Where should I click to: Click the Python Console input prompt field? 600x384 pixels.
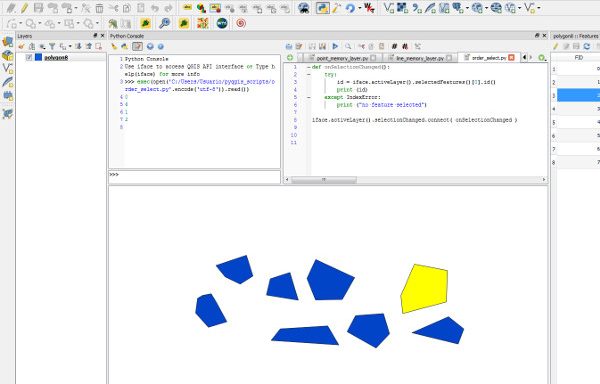coord(194,175)
